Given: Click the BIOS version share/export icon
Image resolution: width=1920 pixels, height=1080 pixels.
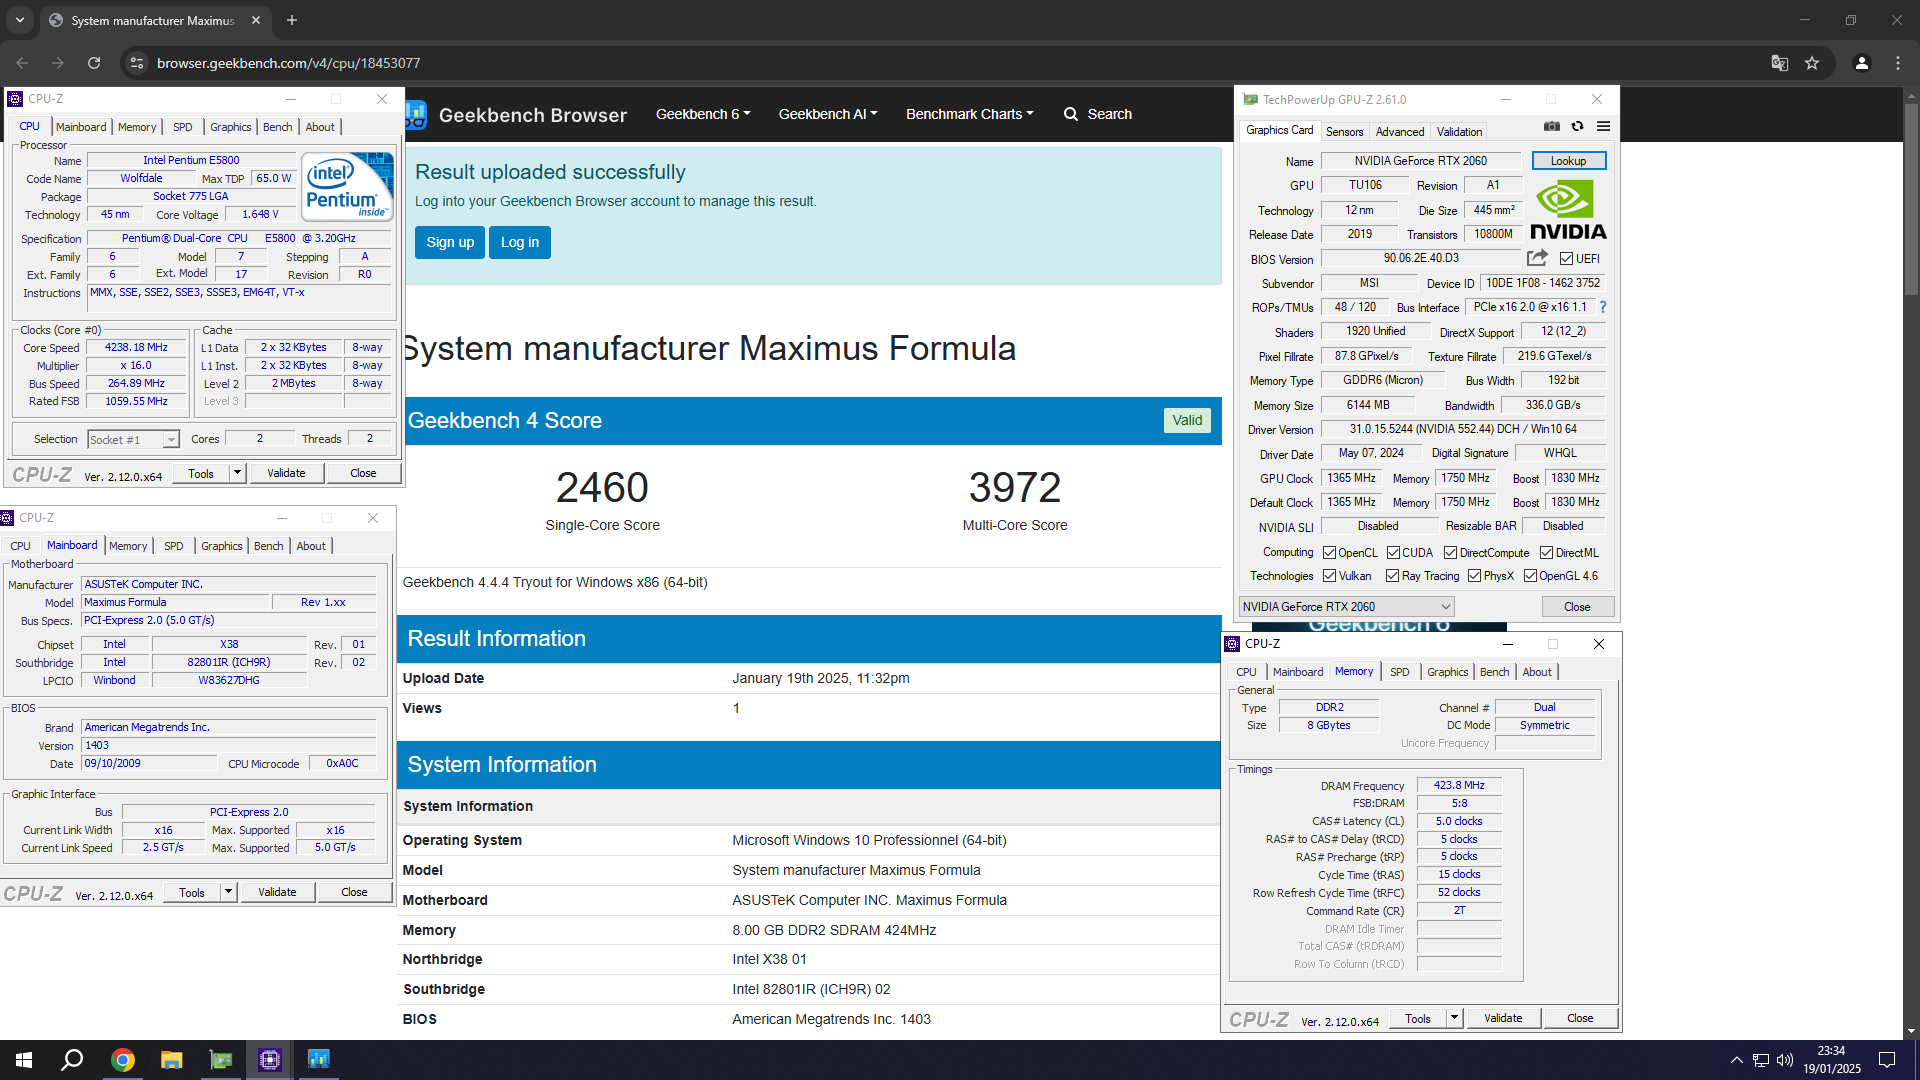Looking at the screenshot, I should [x=1537, y=258].
